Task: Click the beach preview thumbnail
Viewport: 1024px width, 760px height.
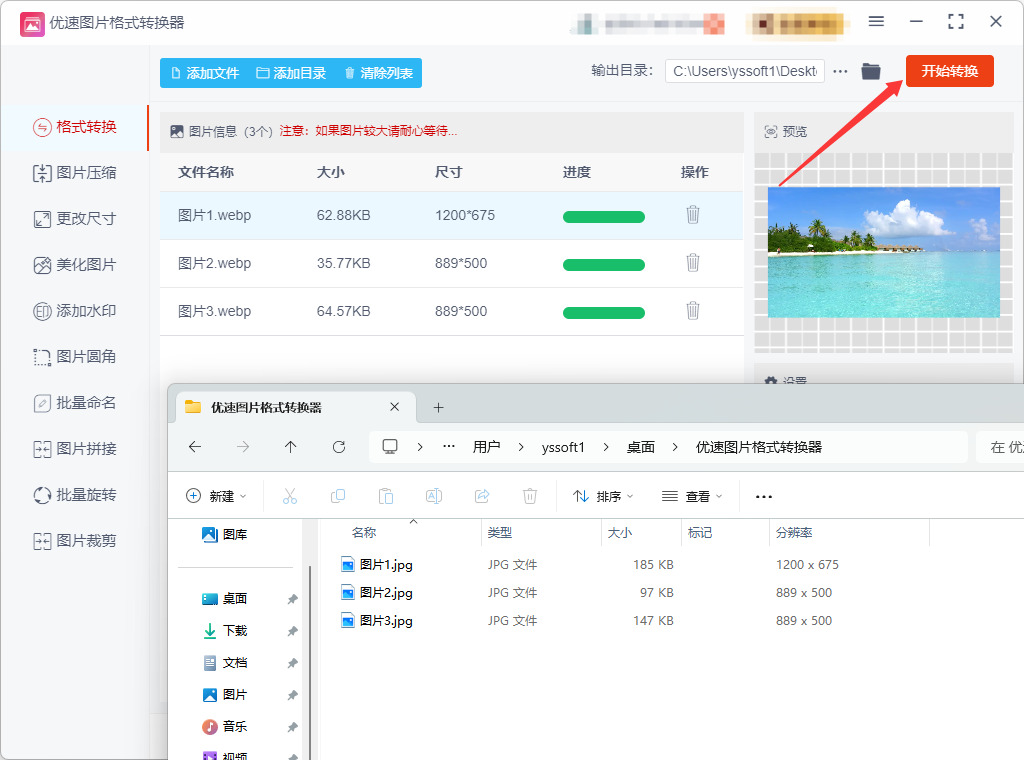Action: coord(884,252)
